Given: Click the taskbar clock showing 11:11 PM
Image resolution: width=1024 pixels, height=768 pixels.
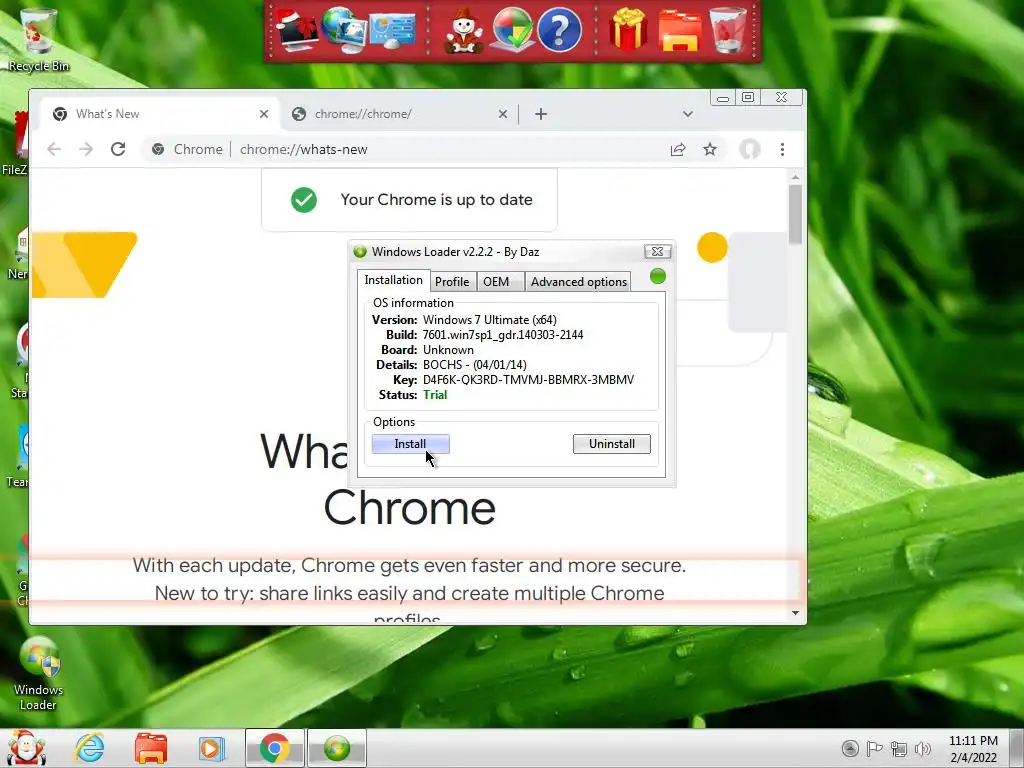Looking at the screenshot, I should click(x=973, y=748).
